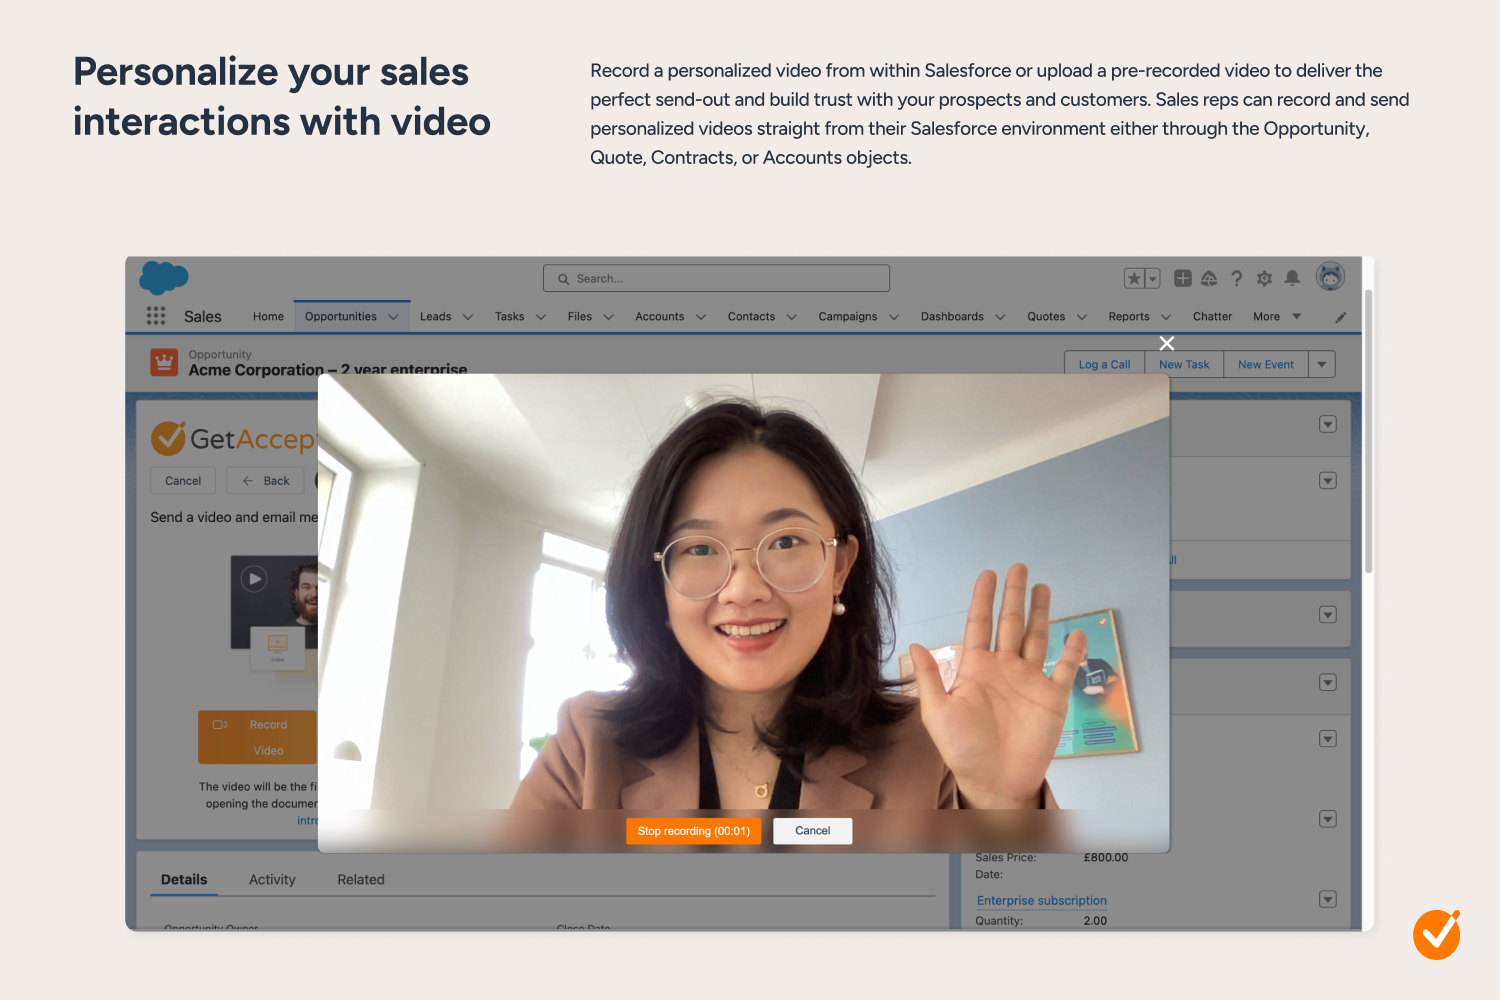Image resolution: width=1500 pixels, height=1000 pixels.
Task: Click the global actions plus icon
Action: click(x=1182, y=279)
